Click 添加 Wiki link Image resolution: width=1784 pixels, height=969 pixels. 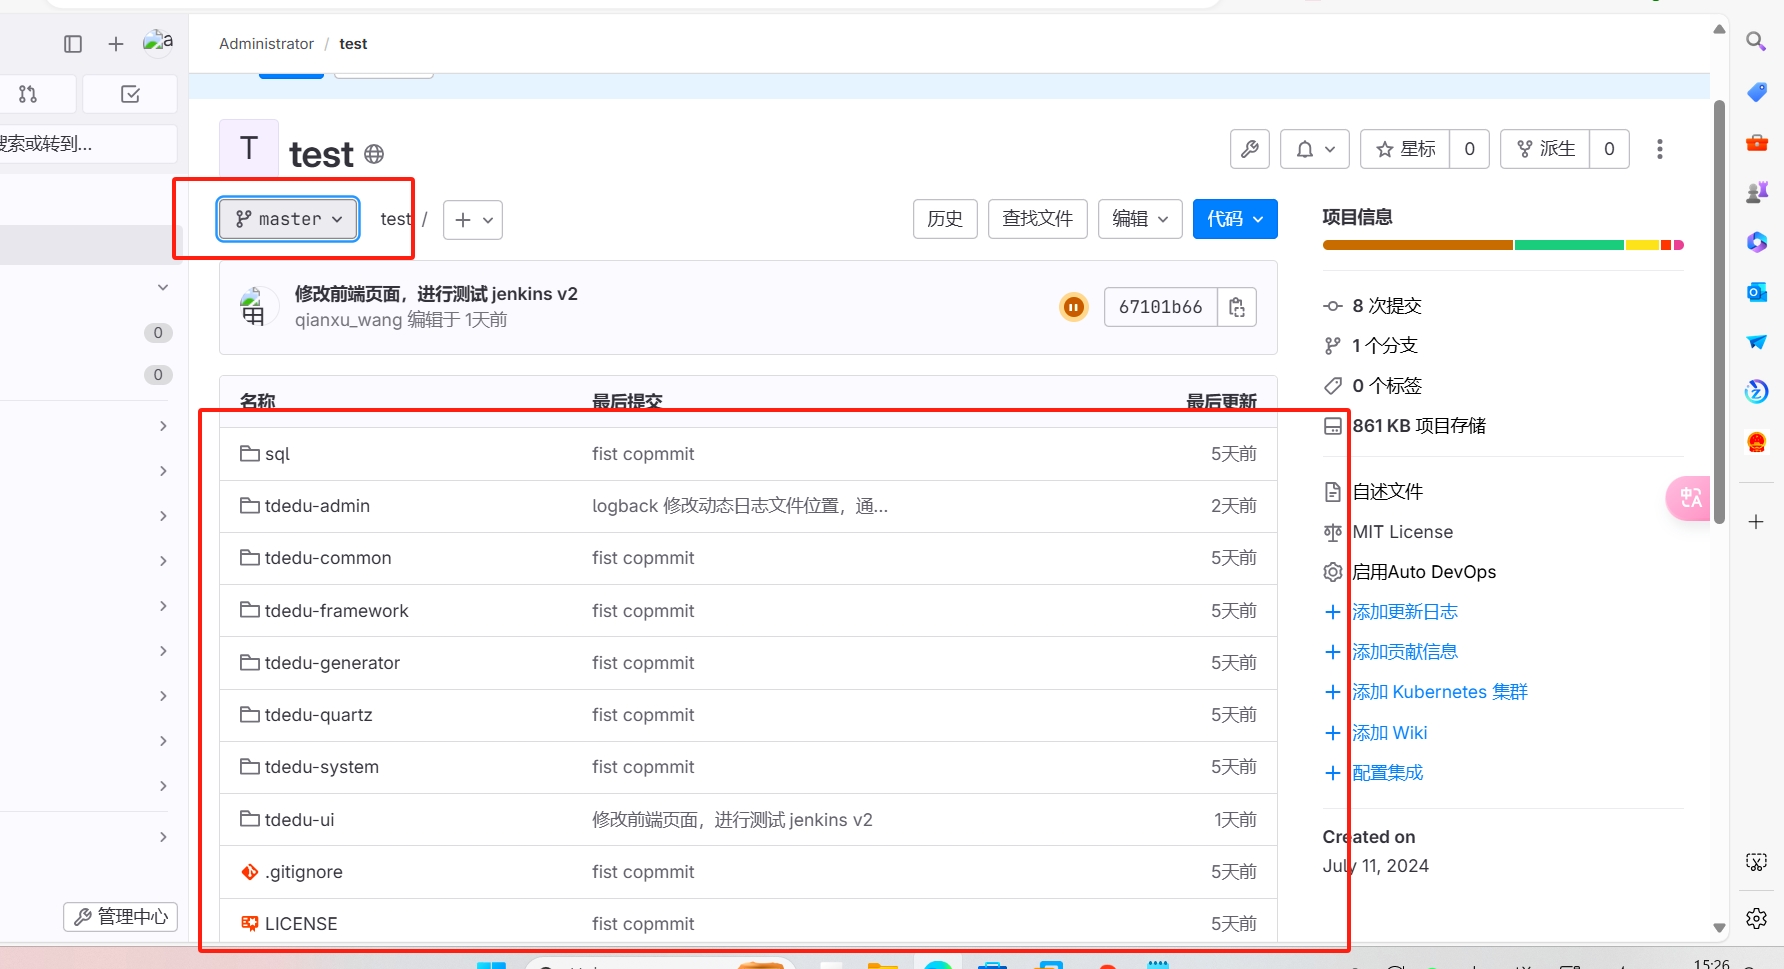tap(1389, 733)
